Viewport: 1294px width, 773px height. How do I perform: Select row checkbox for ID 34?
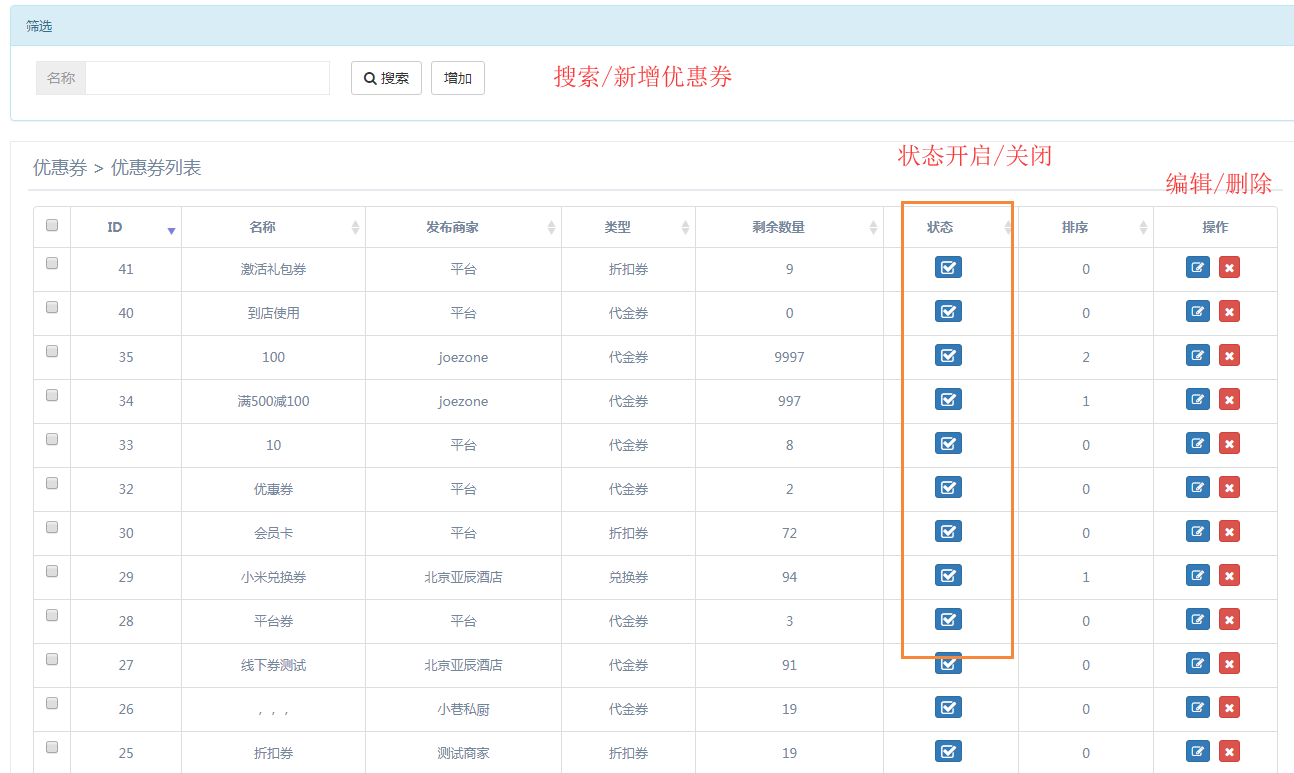(x=52, y=395)
